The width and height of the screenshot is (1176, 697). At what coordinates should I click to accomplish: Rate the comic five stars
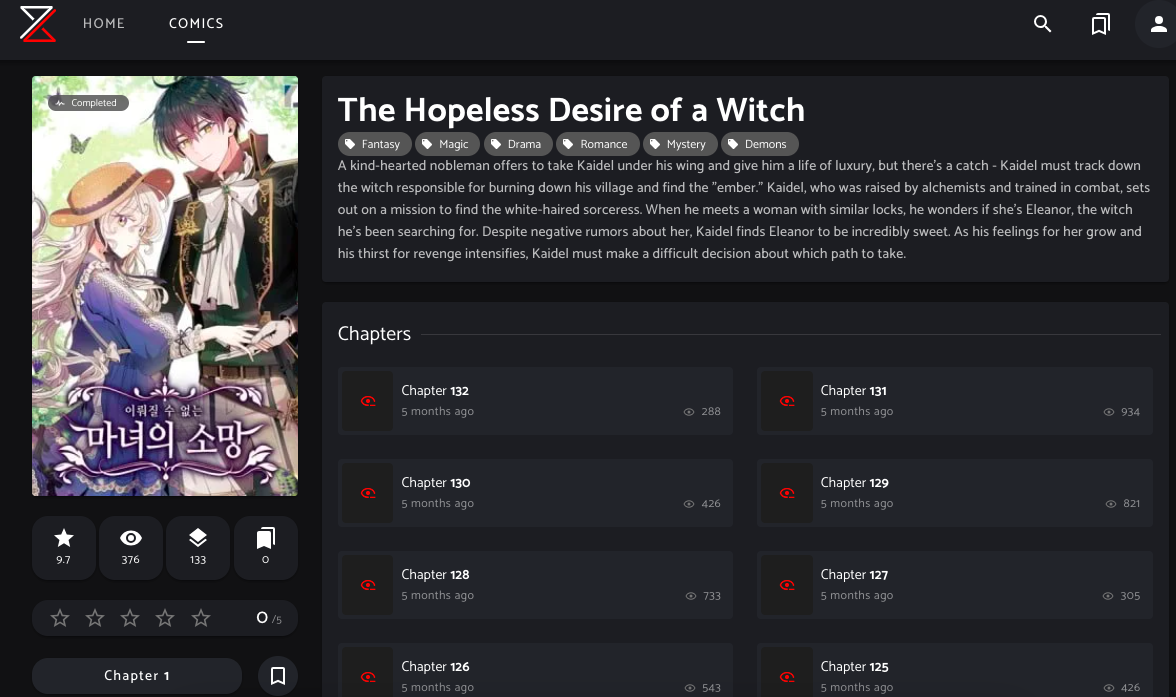point(200,618)
